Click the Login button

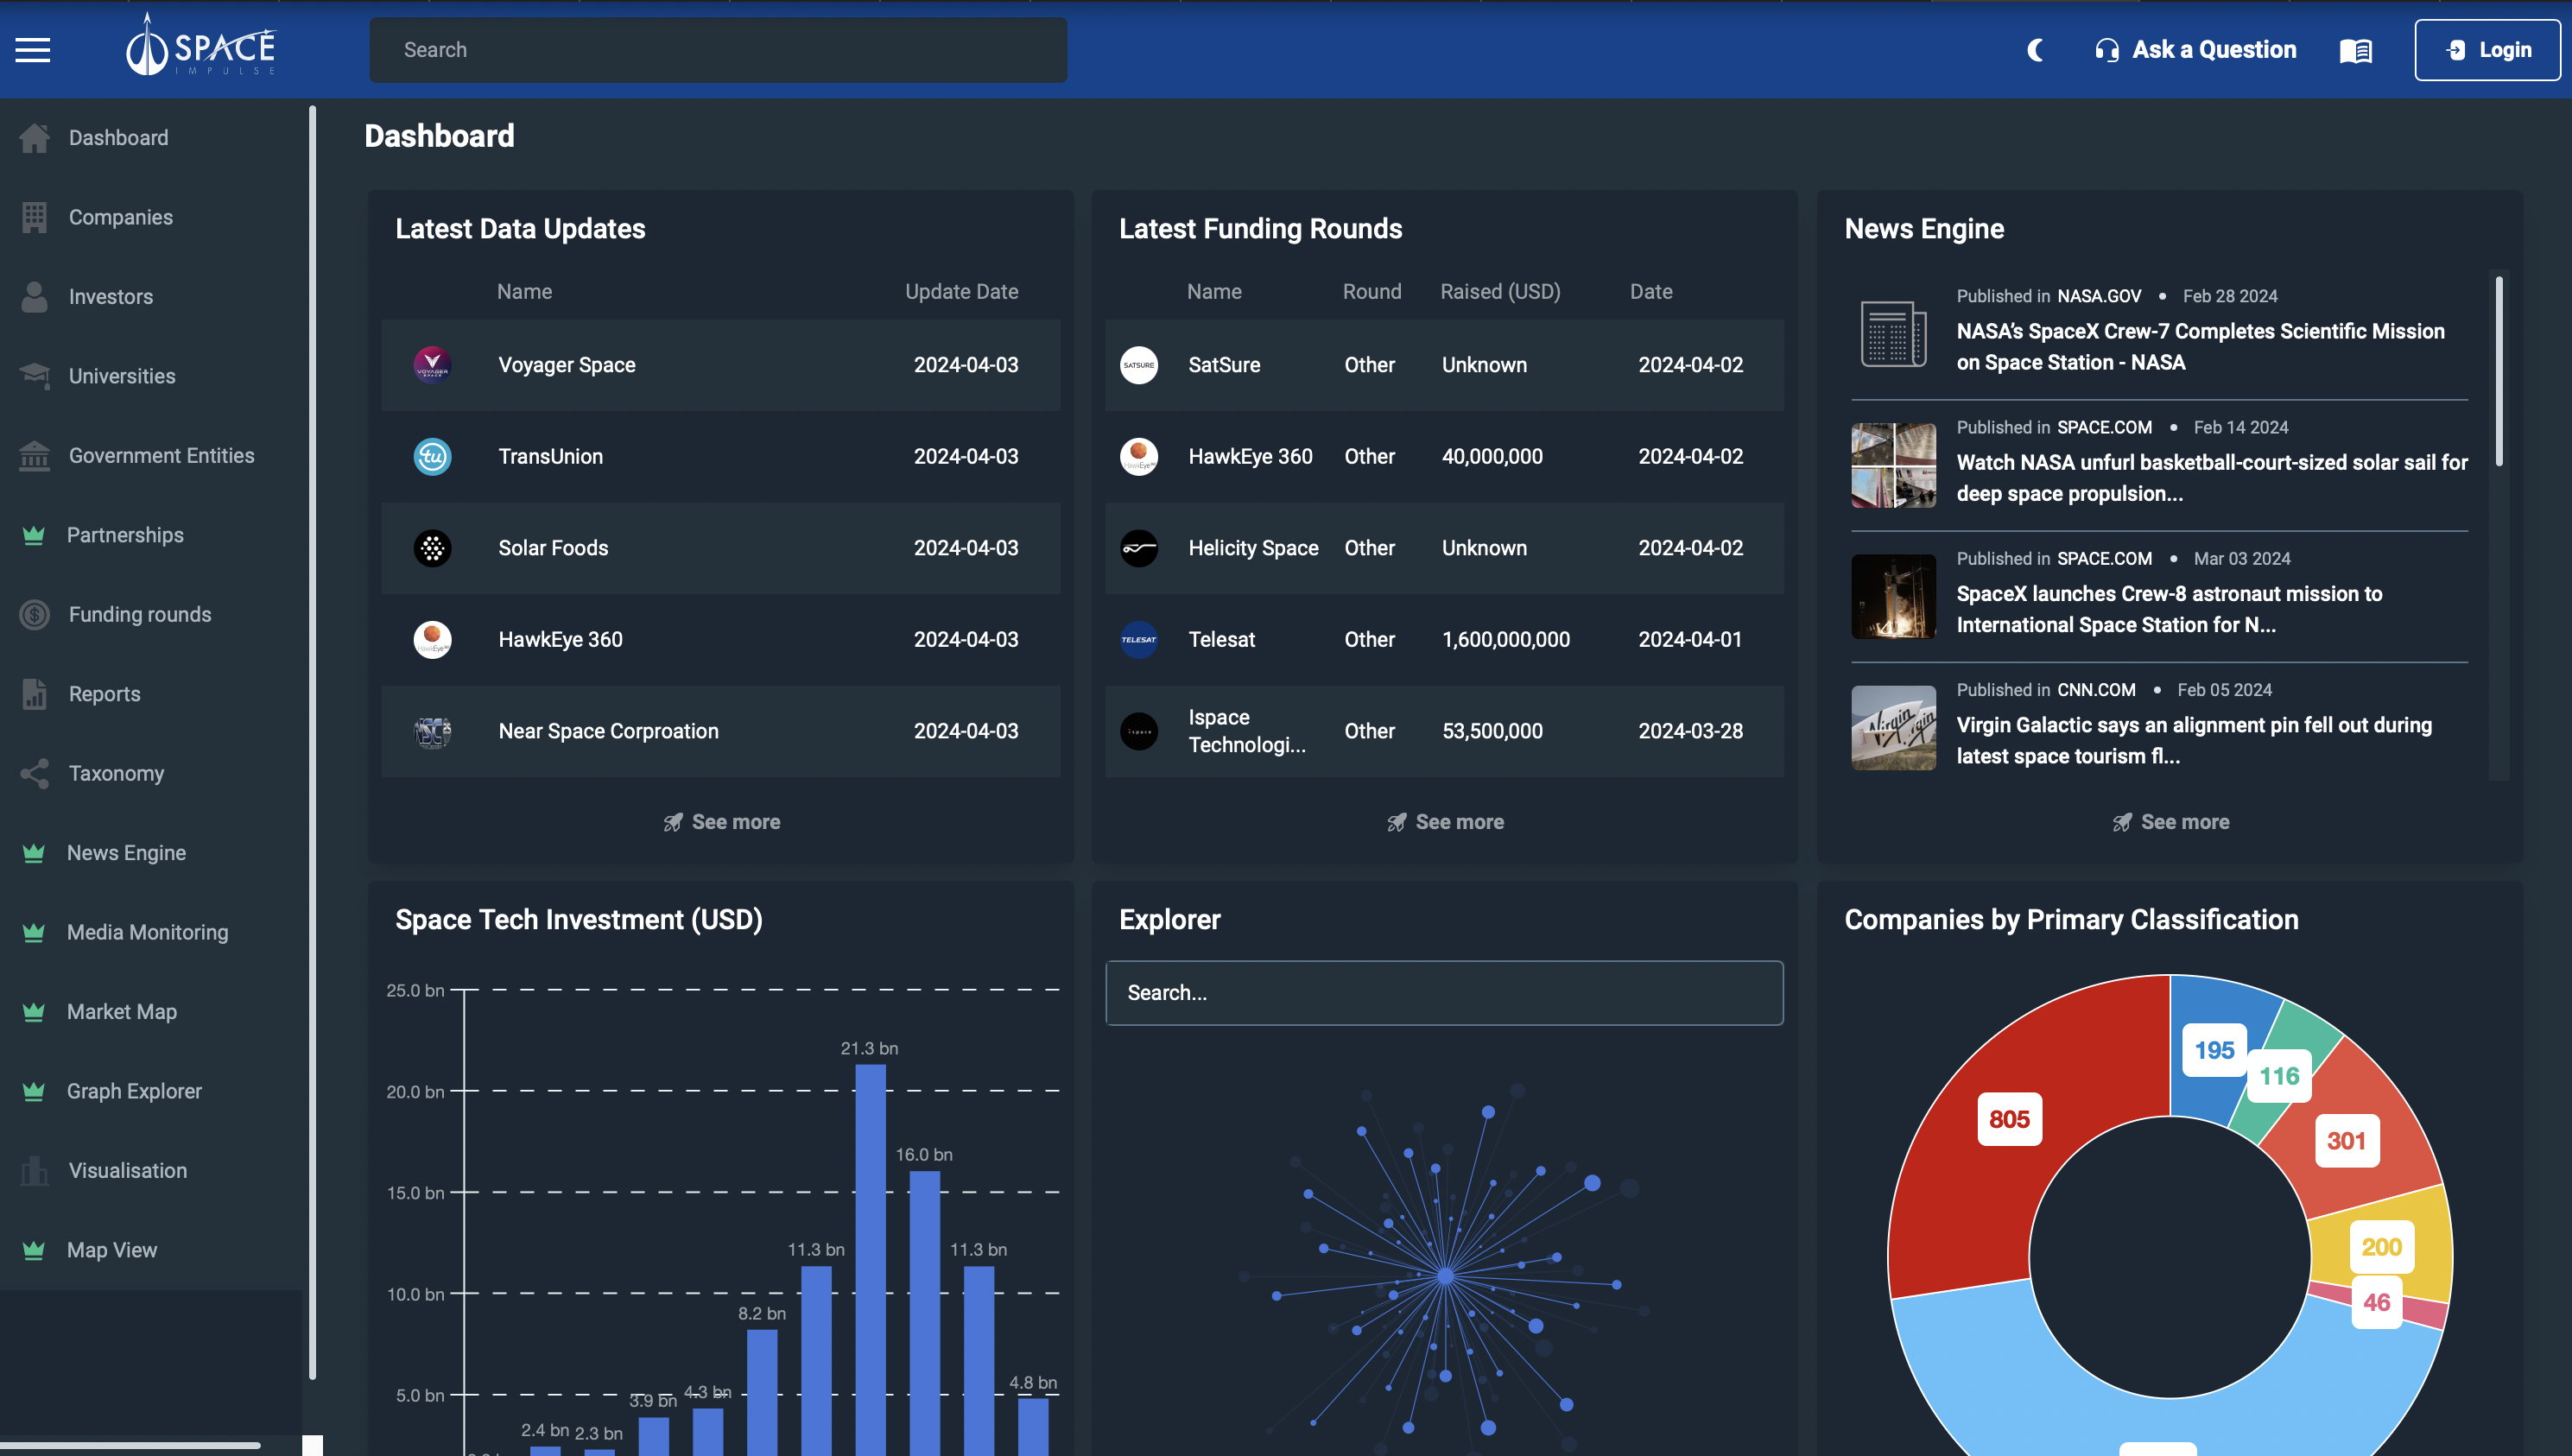click(x=2486, y=49)
